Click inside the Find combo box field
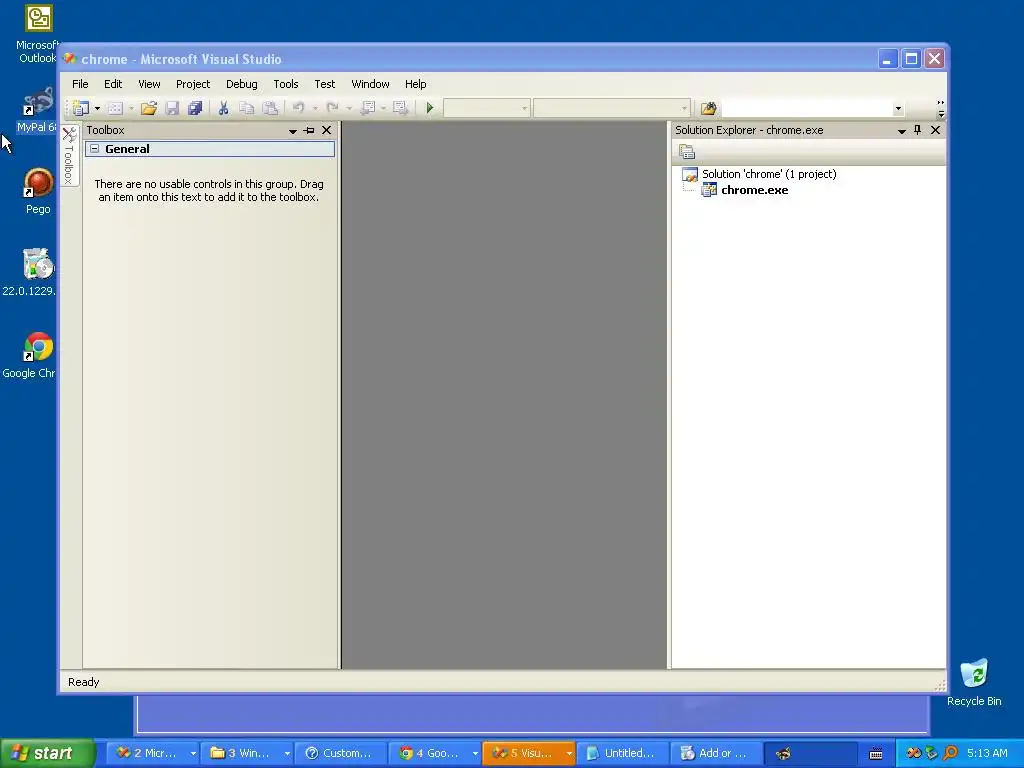 (806, 108)
